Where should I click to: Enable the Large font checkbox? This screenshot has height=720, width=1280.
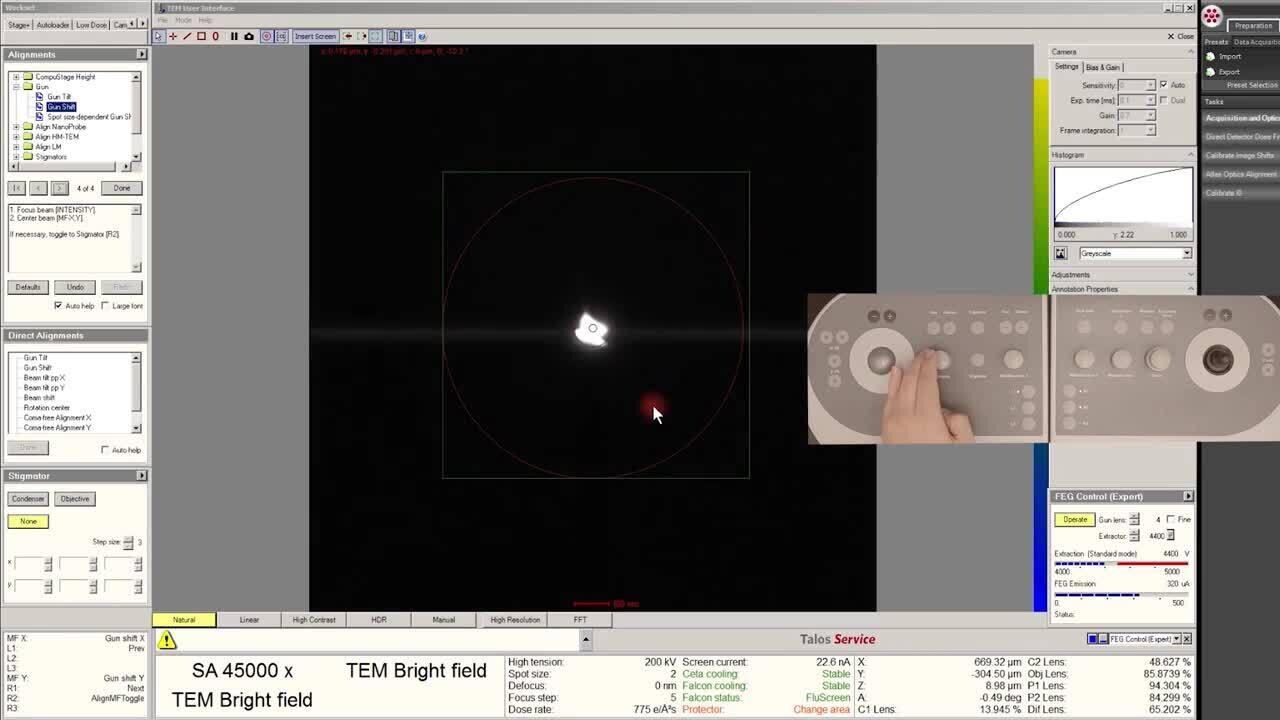tap(106, 306)
